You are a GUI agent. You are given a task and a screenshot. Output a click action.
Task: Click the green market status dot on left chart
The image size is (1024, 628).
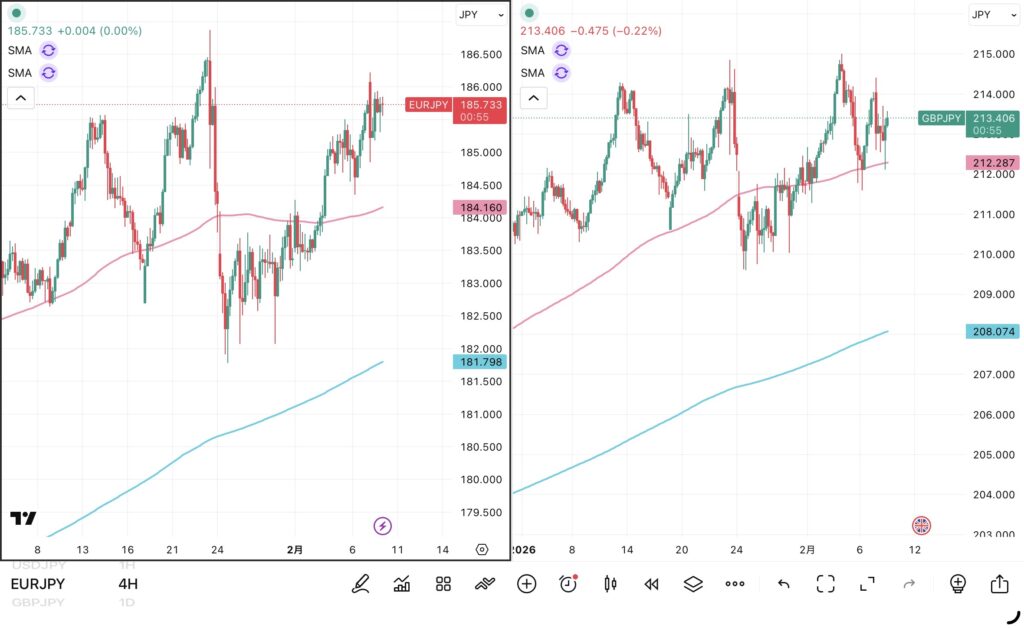point(16,13)
